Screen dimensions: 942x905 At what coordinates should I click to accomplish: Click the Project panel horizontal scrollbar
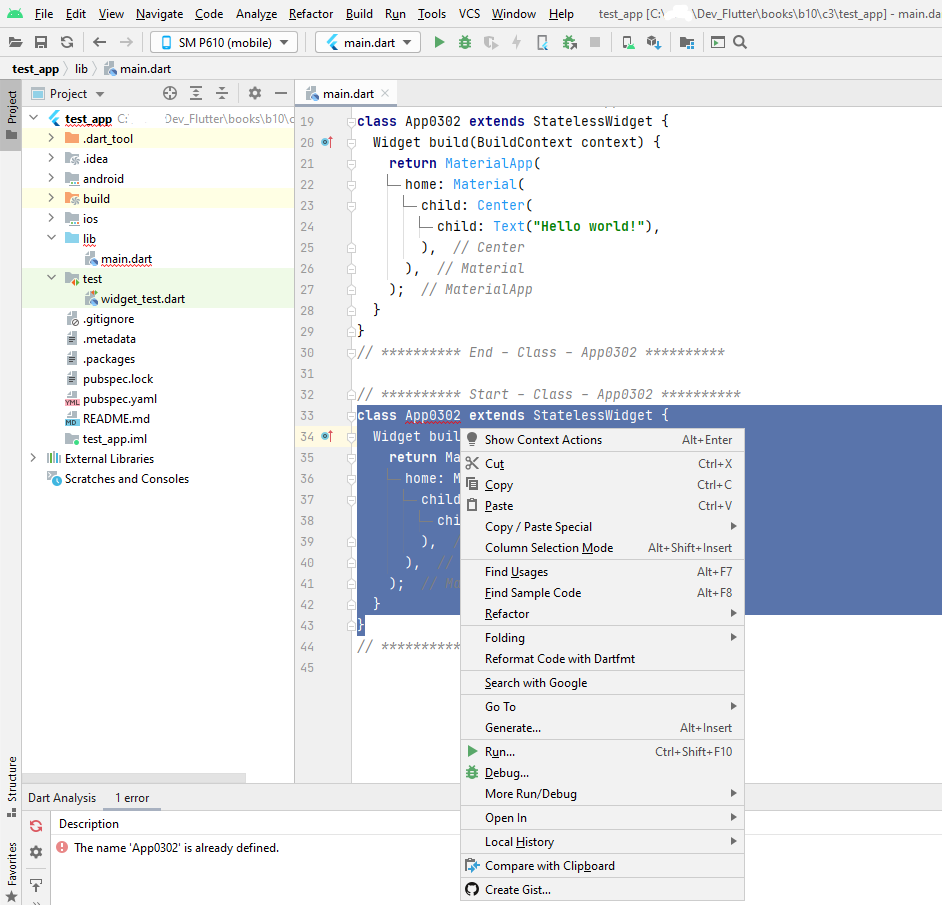[x=134, y=778]
